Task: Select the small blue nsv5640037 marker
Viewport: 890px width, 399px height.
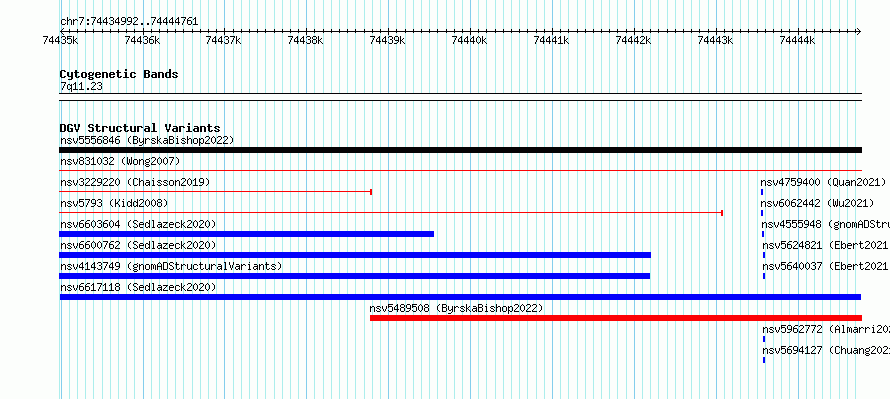Action: coord(764,276)
